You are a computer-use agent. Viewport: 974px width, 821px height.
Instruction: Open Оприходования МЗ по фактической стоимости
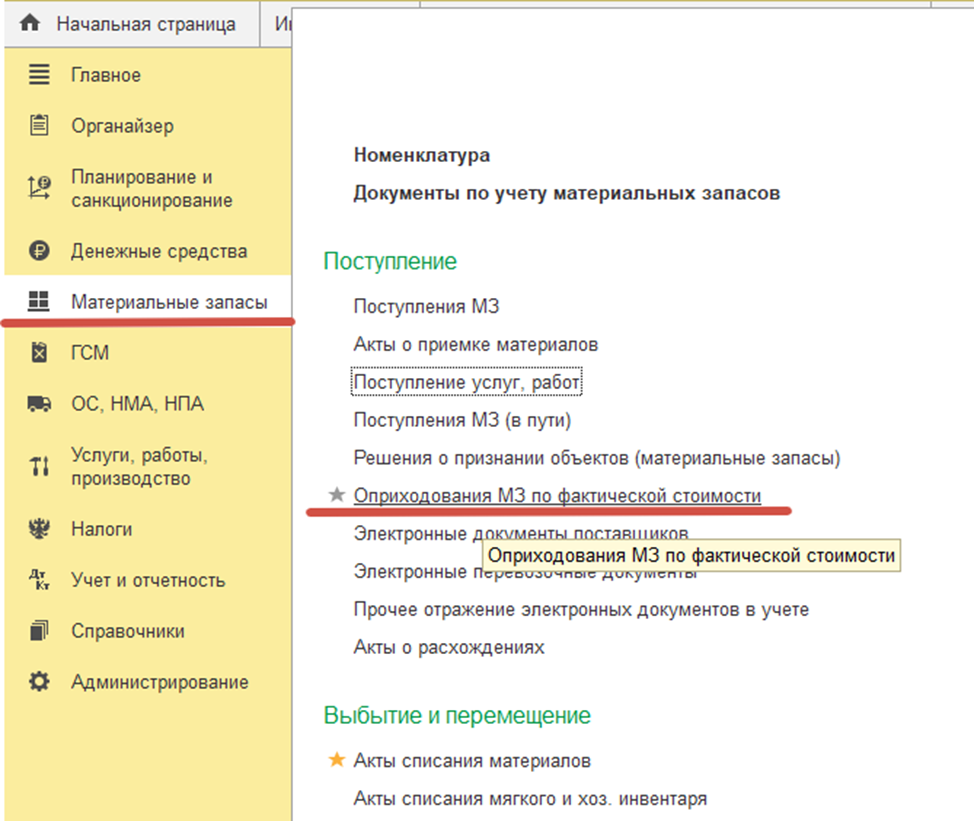557,496
